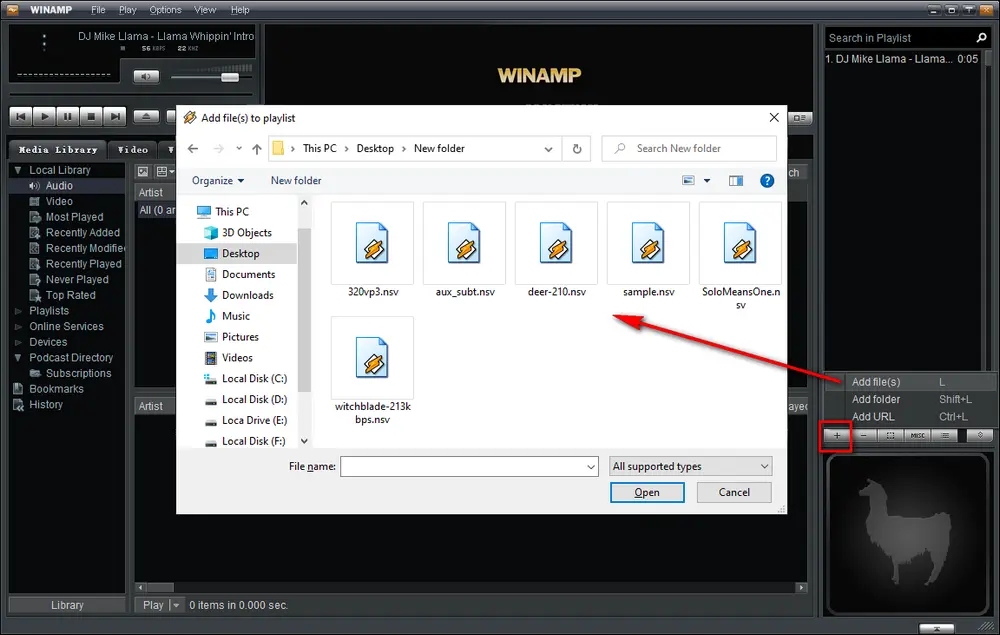Select Audio in Local Library

(59, 186)
